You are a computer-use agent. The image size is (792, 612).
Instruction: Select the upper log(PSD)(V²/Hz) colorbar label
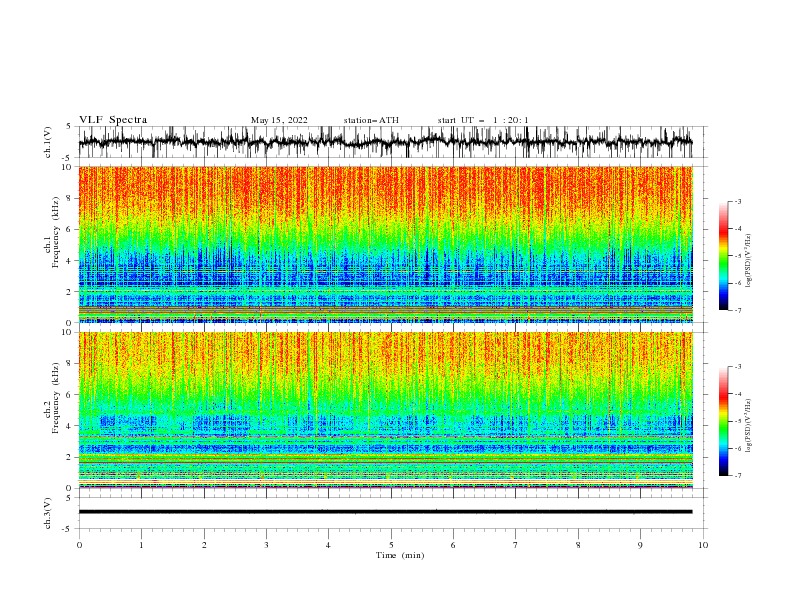(748, 261)
